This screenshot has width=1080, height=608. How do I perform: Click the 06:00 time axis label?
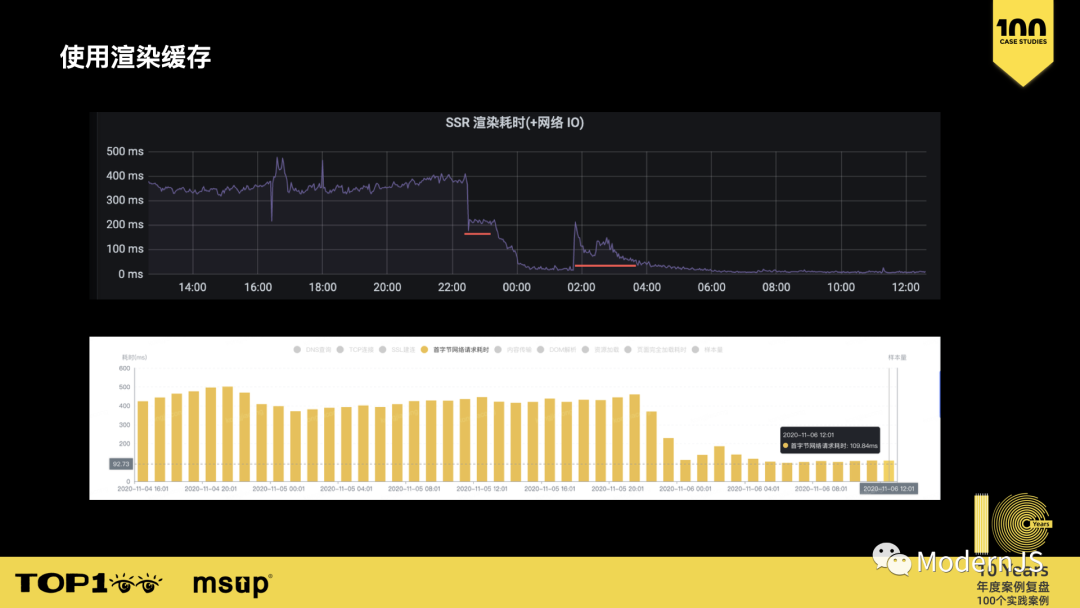click(x=712, y=287)
